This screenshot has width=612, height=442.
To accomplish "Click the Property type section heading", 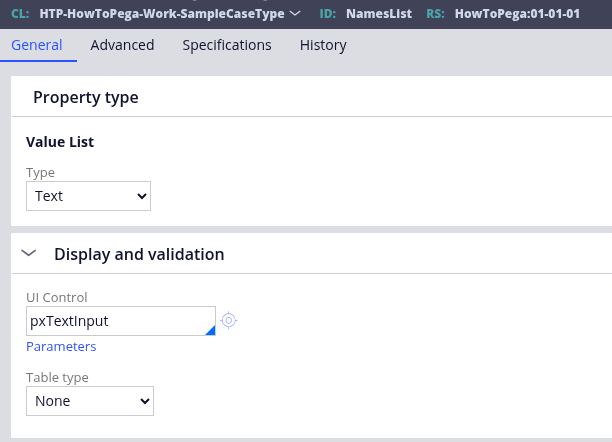I will click(x=85, y=97).
